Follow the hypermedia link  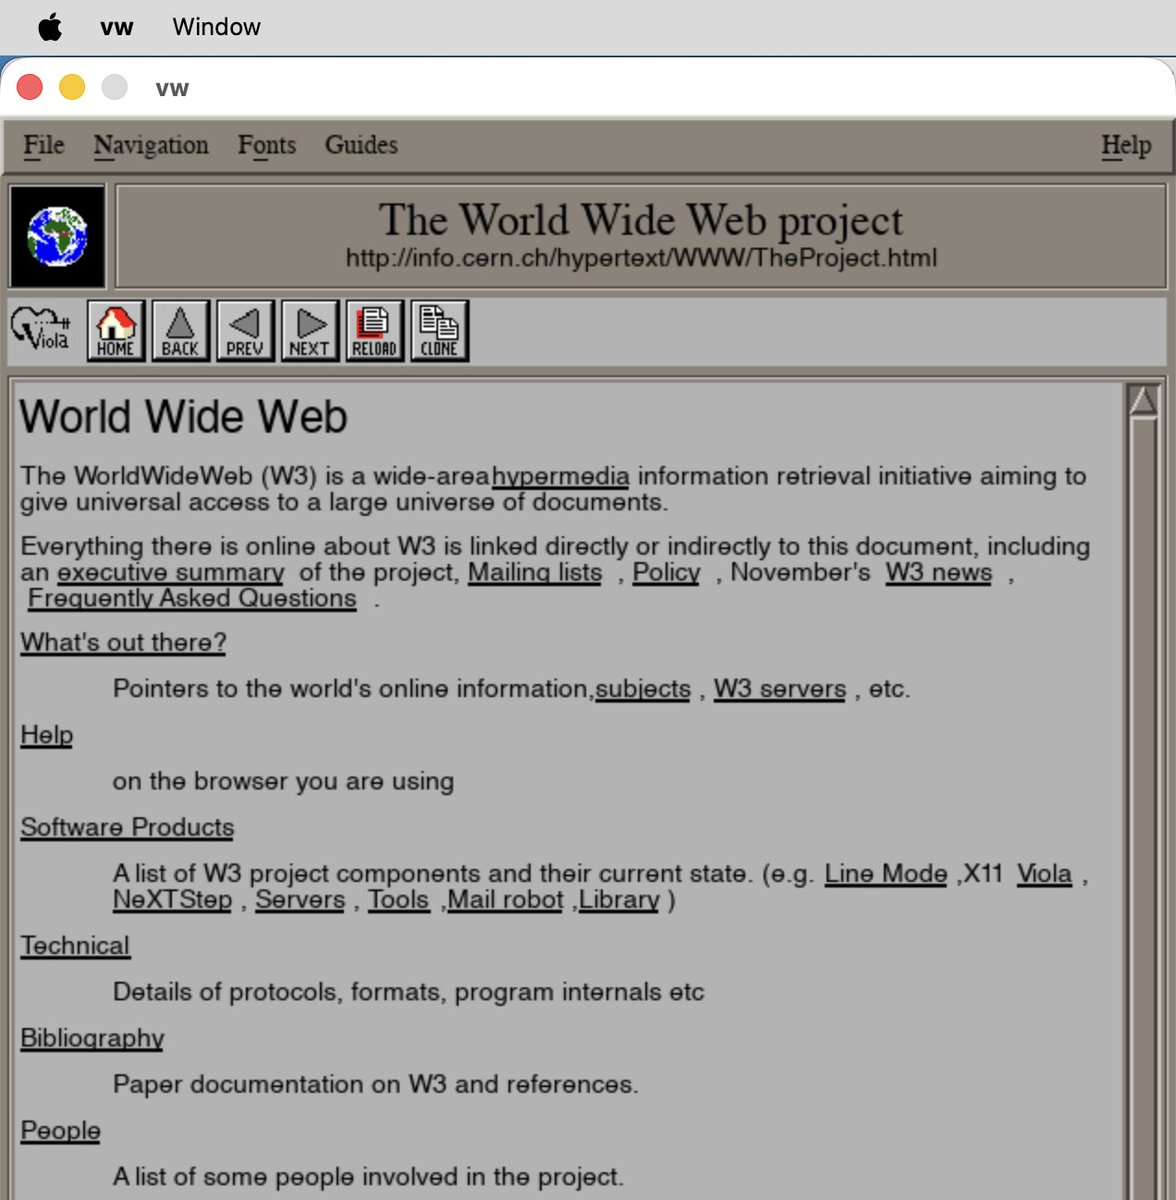561,476
